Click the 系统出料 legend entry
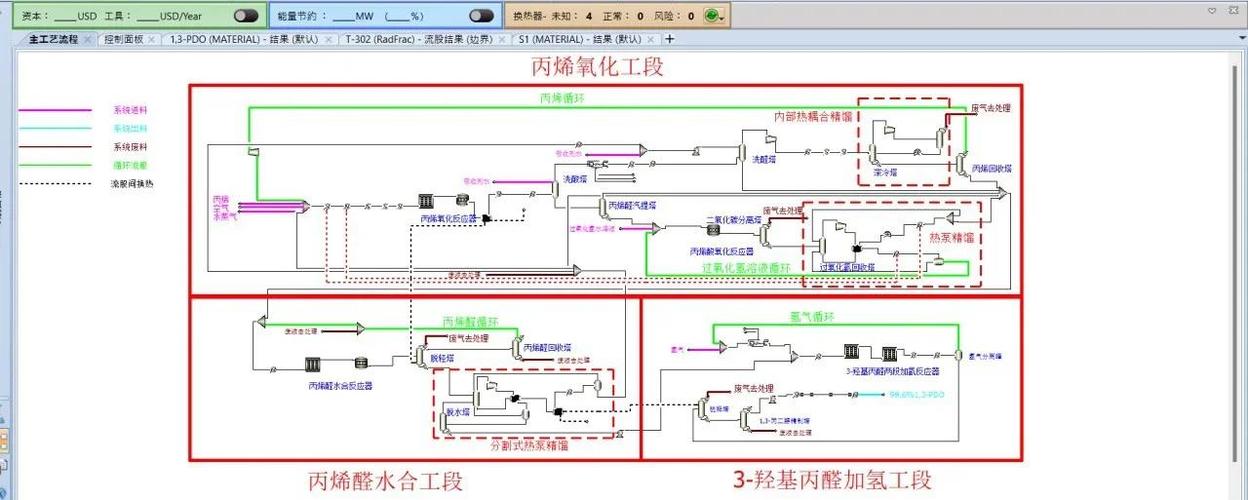Image resolution: width=1248 pixels, height=500 pixels. click(129, 128)
